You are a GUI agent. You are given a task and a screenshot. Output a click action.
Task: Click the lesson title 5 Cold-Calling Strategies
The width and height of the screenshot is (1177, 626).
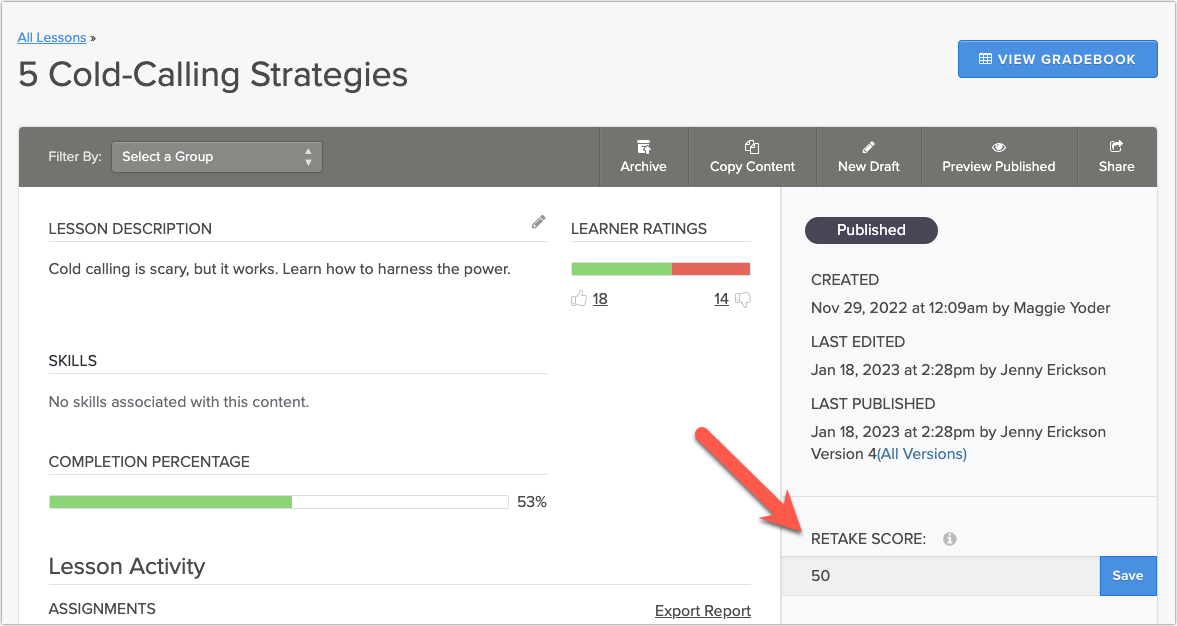tap(213, 74)
